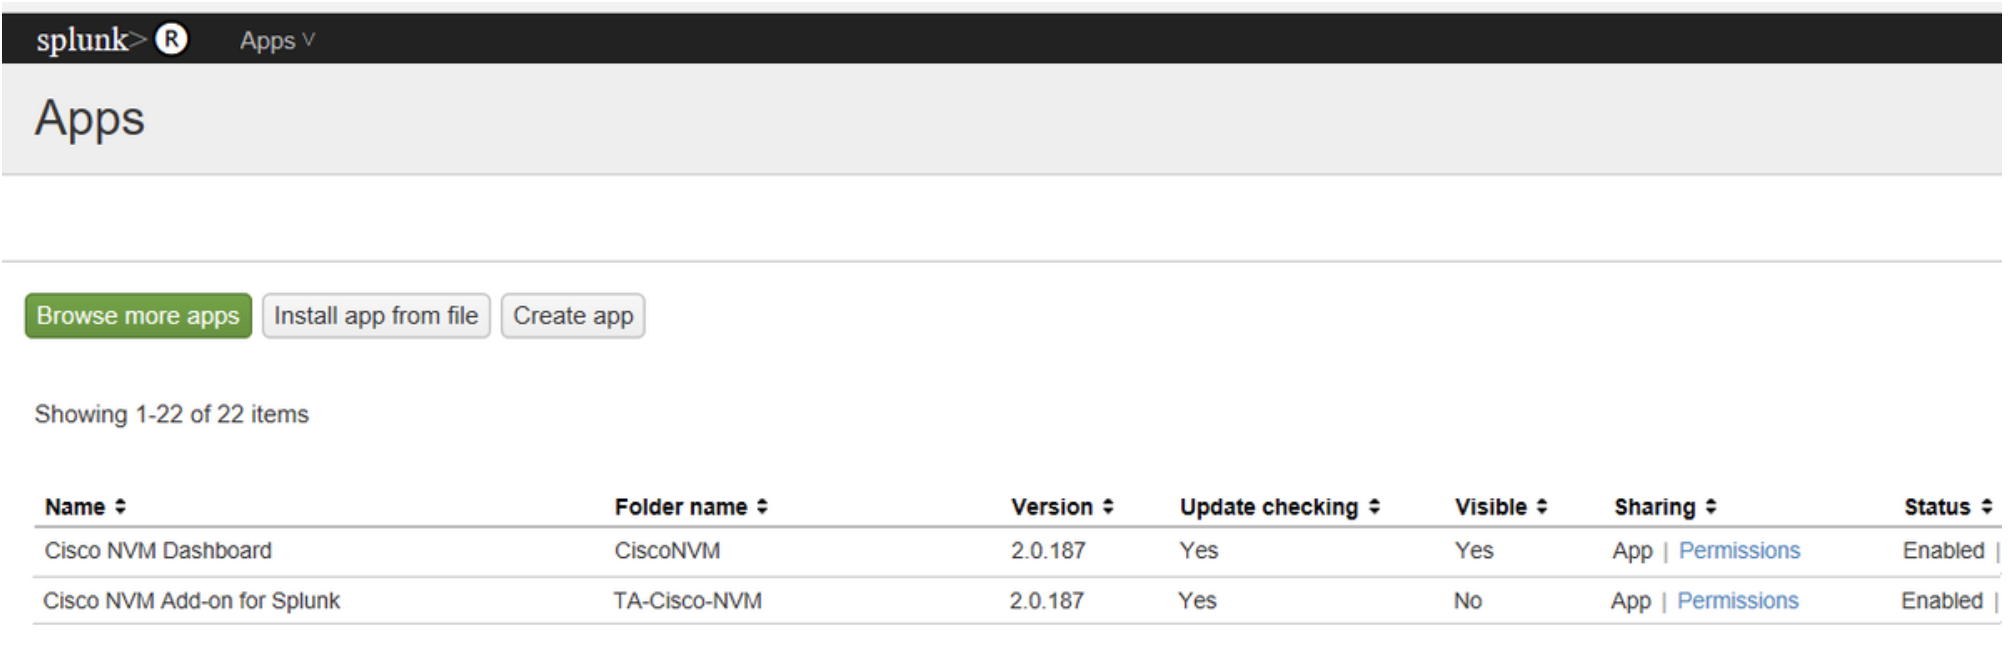Sort by Folder name arrows icon
This screenshot has height=658, width=2010.
point(762,507)
